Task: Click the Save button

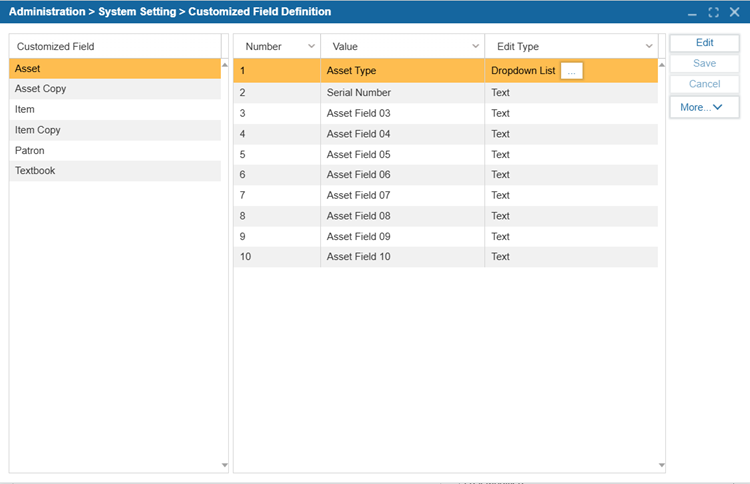Action: [x=704, y=63]
